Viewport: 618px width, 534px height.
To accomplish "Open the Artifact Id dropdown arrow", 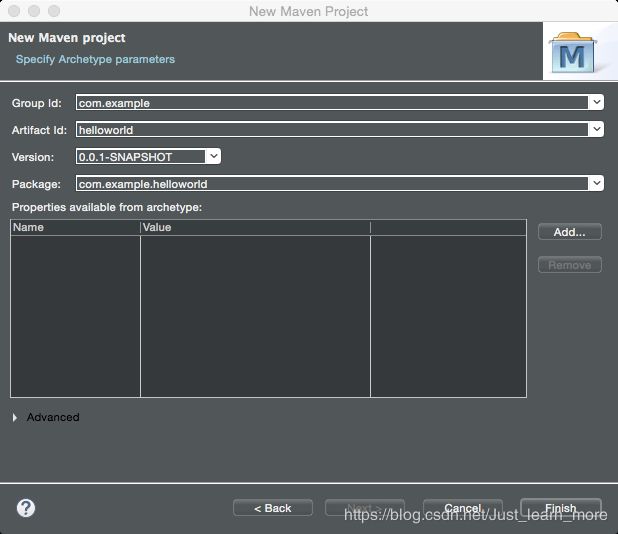I will click(596, 129).
